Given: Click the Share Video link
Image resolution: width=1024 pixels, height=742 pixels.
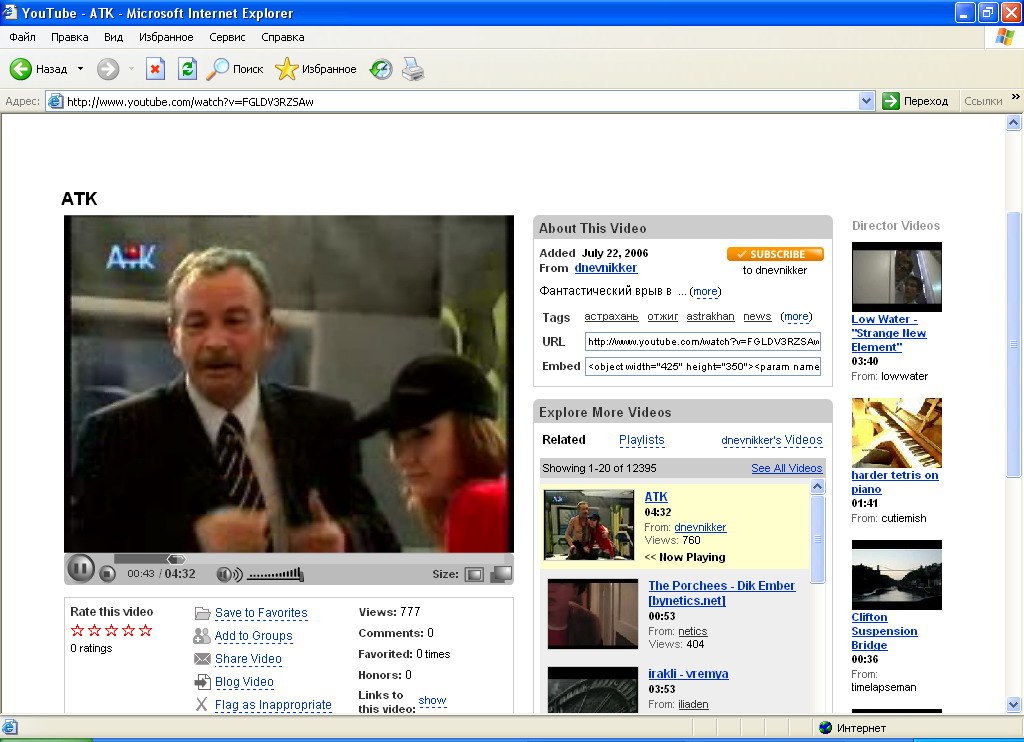Looking at the screenshot, I should coord(248,658).
